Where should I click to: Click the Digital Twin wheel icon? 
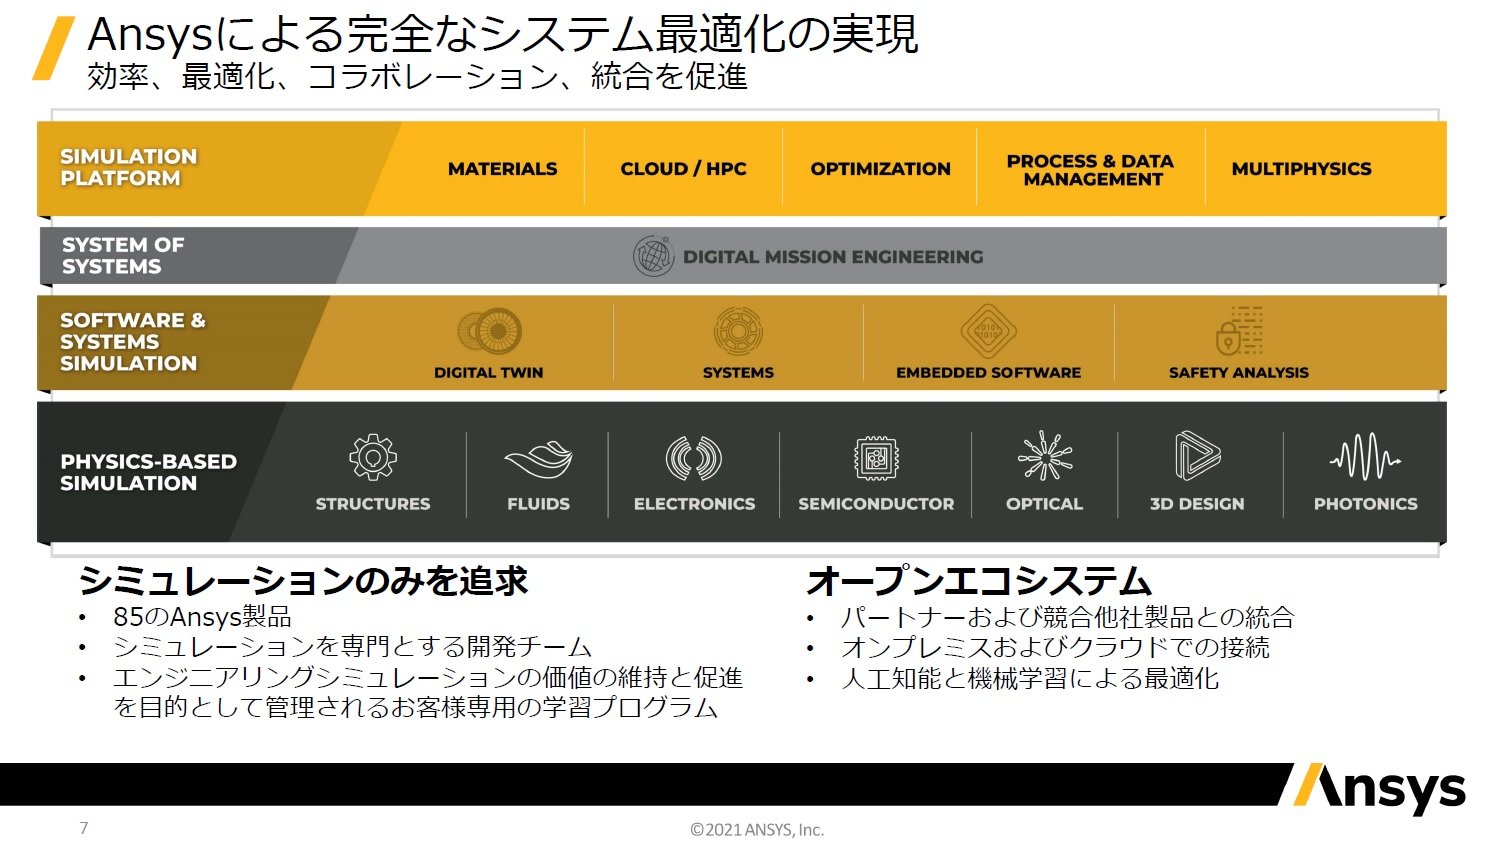[489, 332]
